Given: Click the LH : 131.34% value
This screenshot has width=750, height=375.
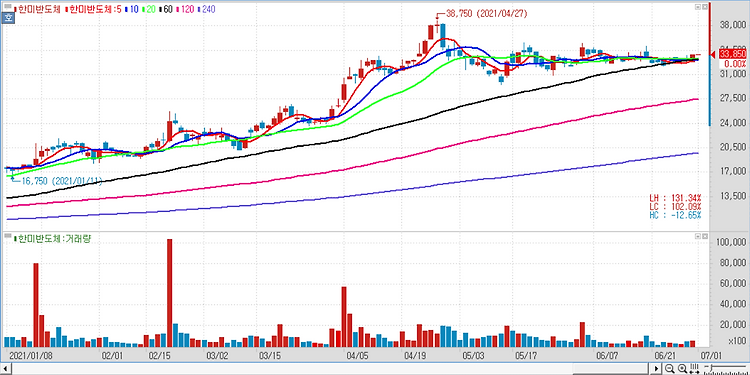Looking at the screenshot, I should point(675,198).
